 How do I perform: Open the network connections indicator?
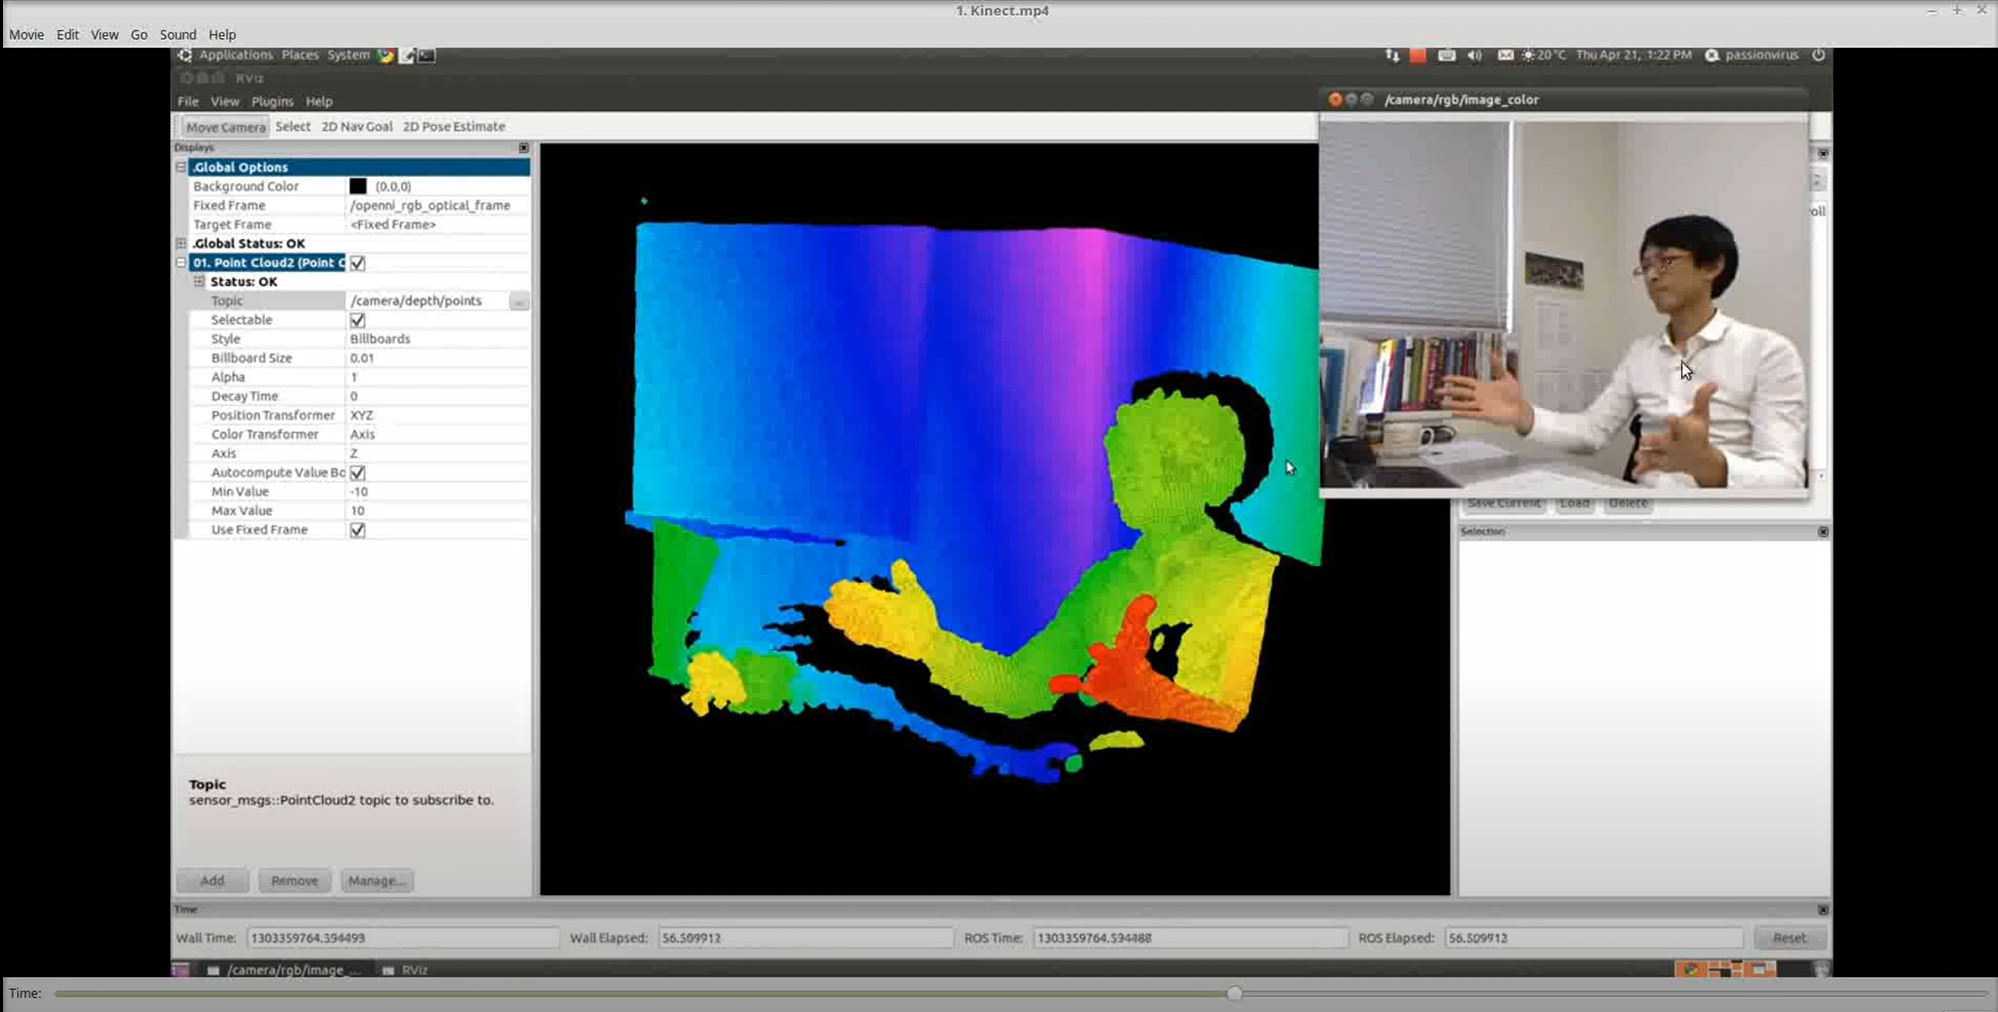[x=1392, y=55]
